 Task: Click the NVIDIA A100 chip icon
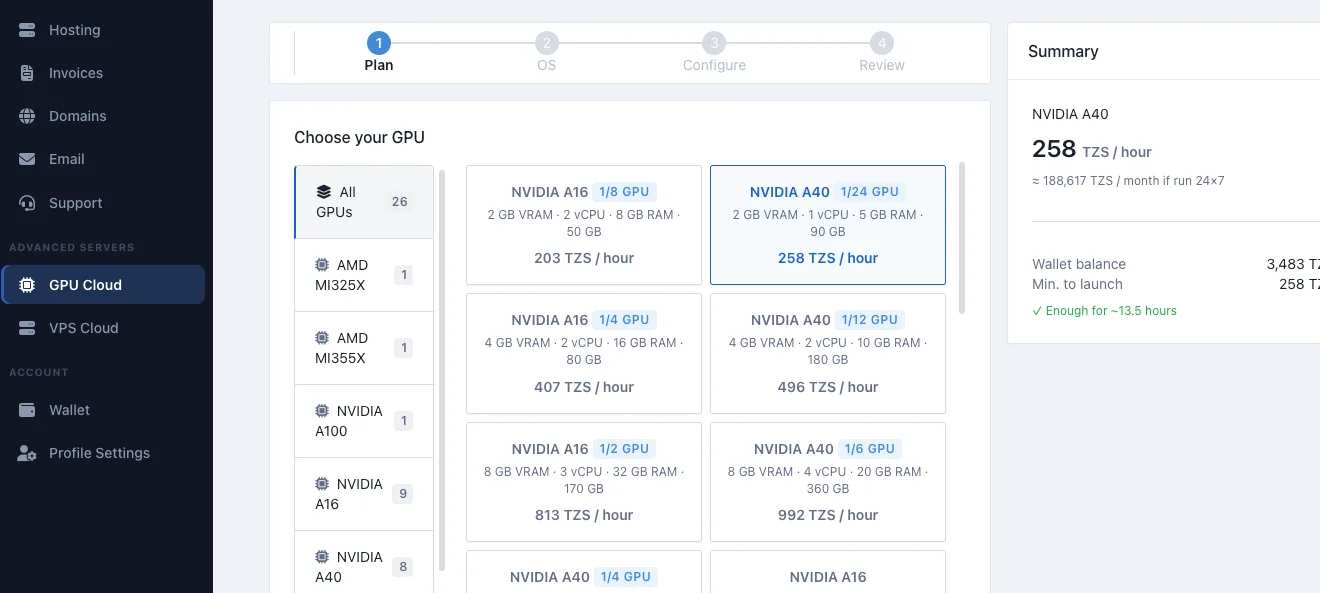[x=322, y=411]
